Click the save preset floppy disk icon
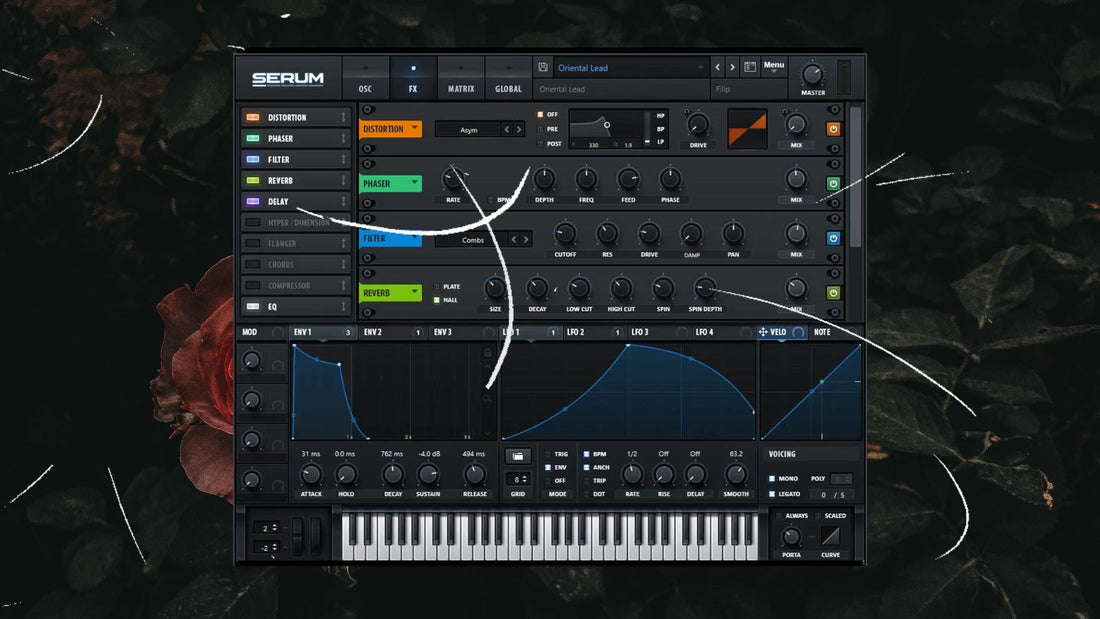 (x=542, y=68)
